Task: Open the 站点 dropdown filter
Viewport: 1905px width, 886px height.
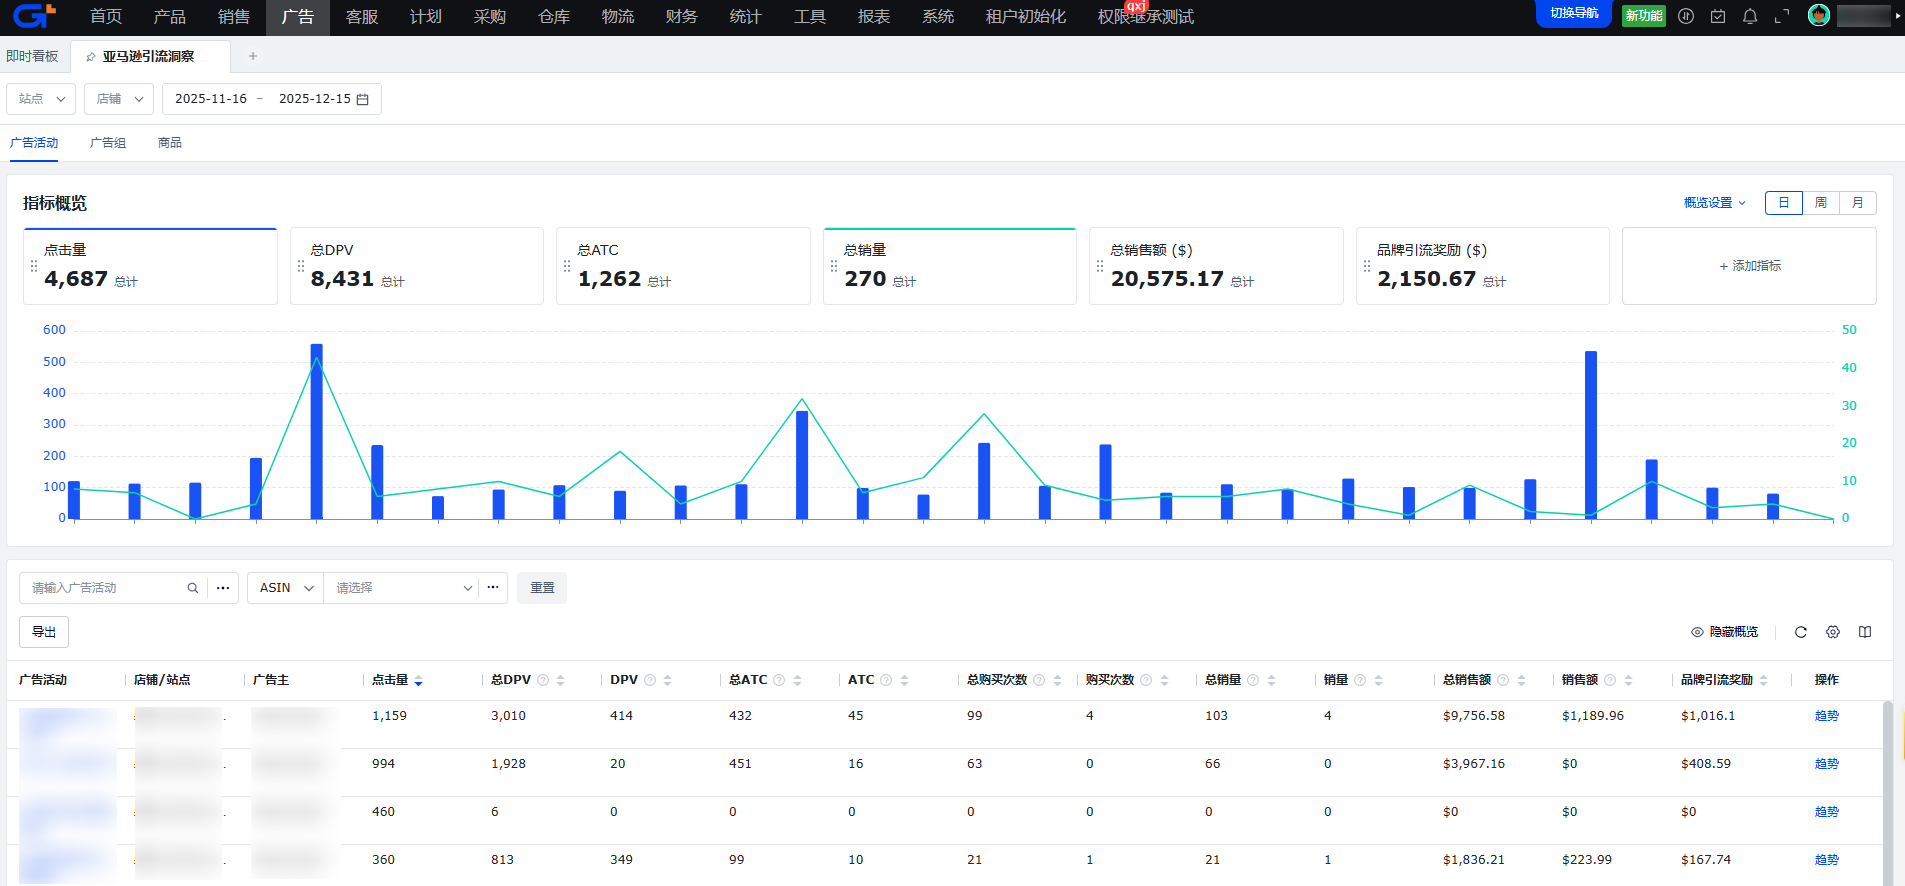Action: click(41, 99)
